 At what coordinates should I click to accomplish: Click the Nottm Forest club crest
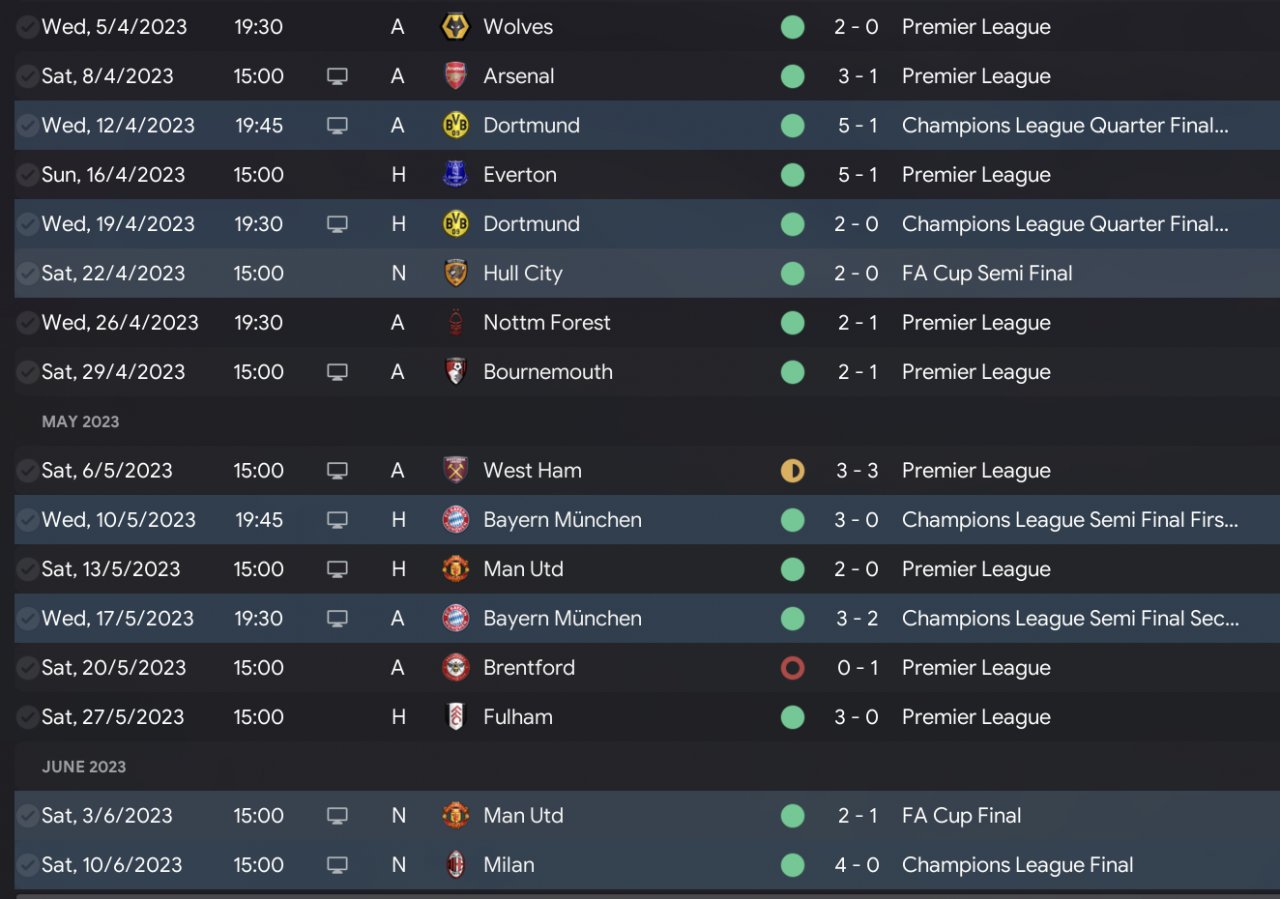(455, 322)
